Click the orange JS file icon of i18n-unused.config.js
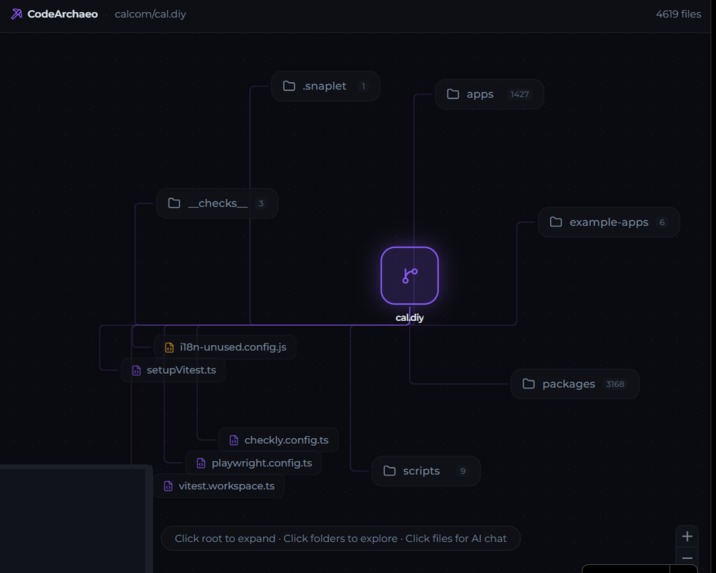Image resolution: width=716 pixels, height=573 pixels. [x=169, y=347]
